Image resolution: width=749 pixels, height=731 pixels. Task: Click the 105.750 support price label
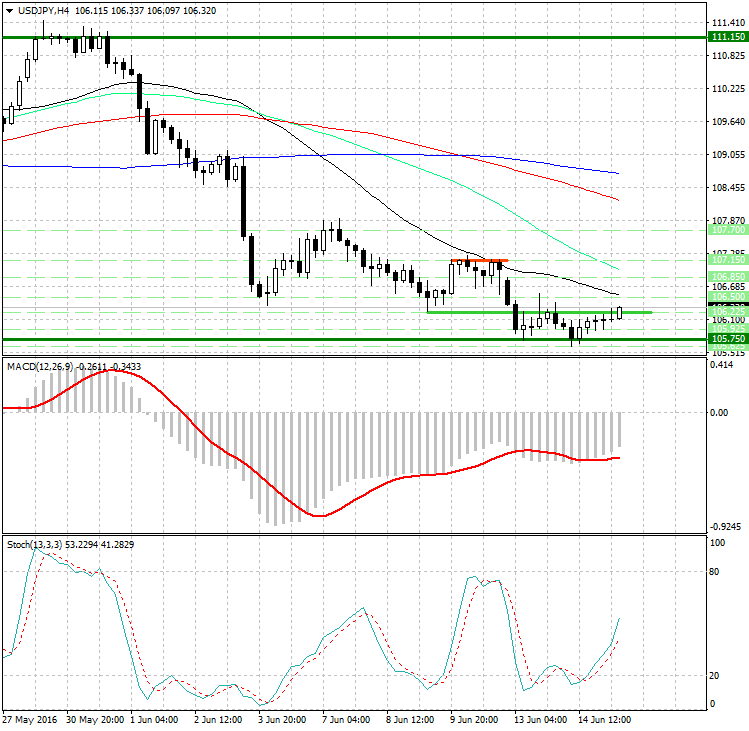coord(728,339)
